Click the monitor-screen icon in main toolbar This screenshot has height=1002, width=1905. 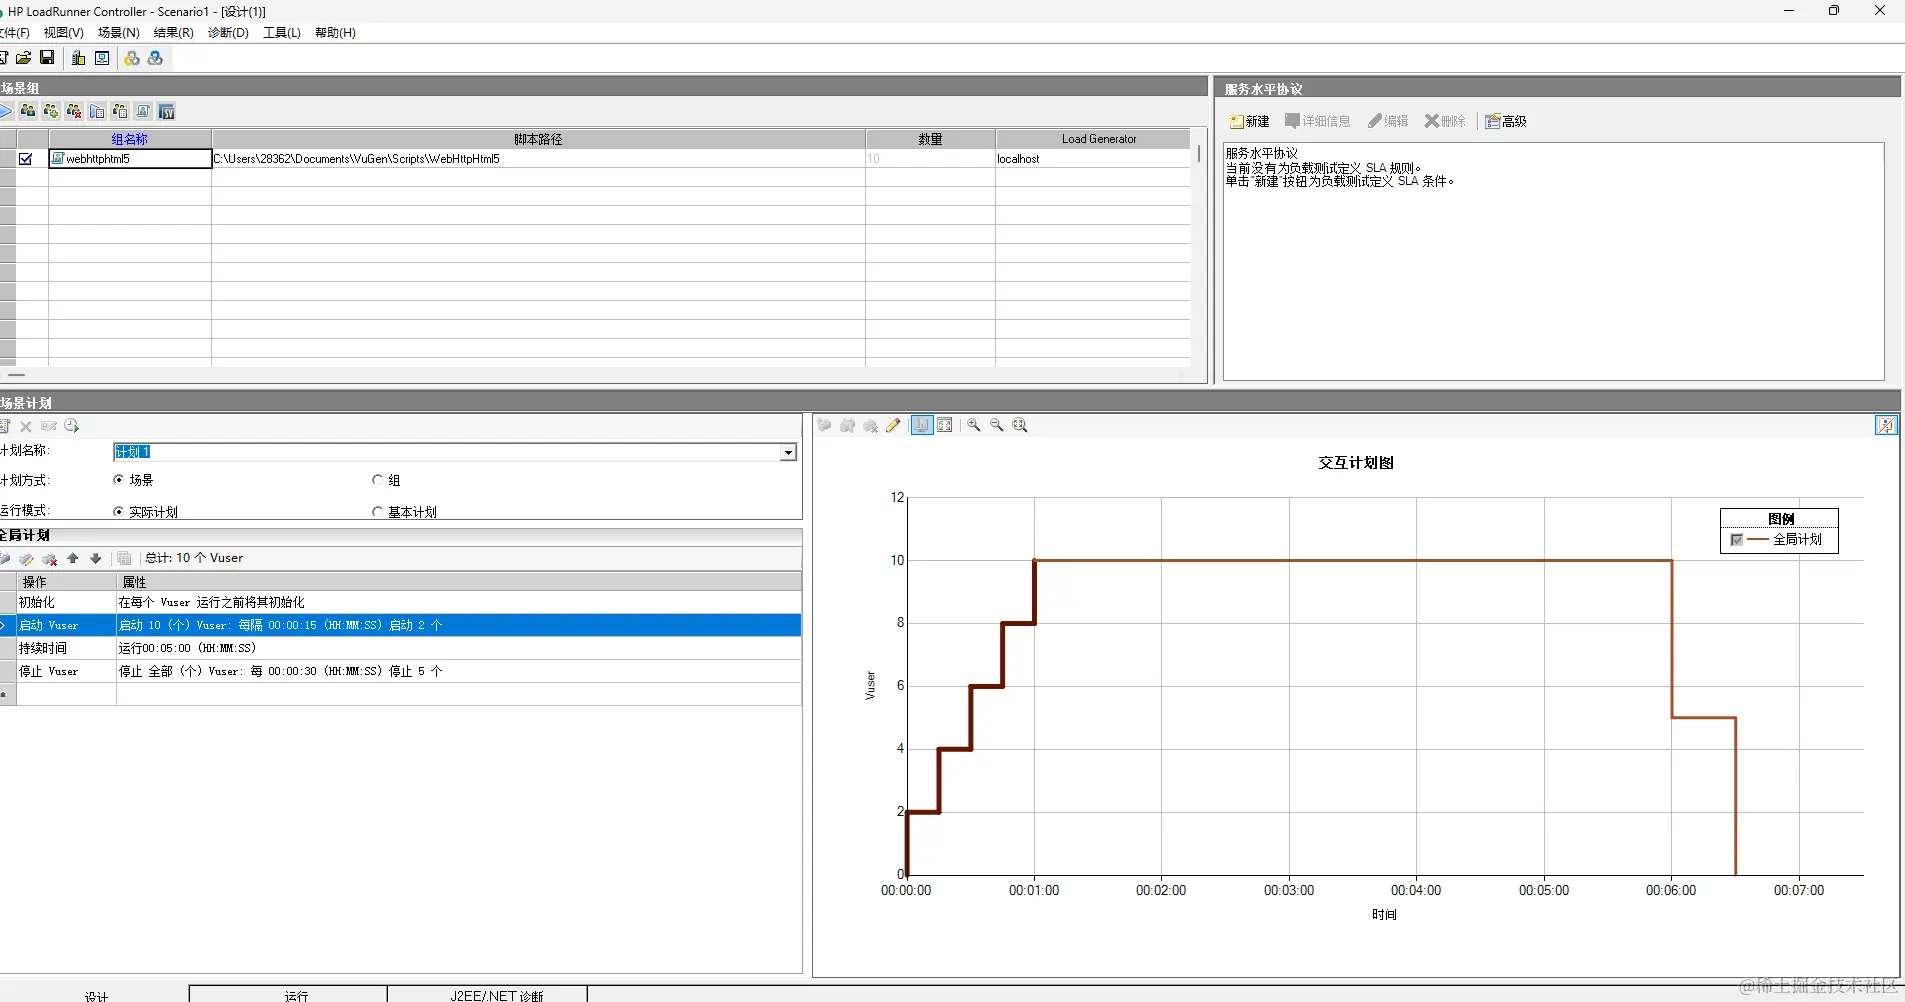point(102,58)
